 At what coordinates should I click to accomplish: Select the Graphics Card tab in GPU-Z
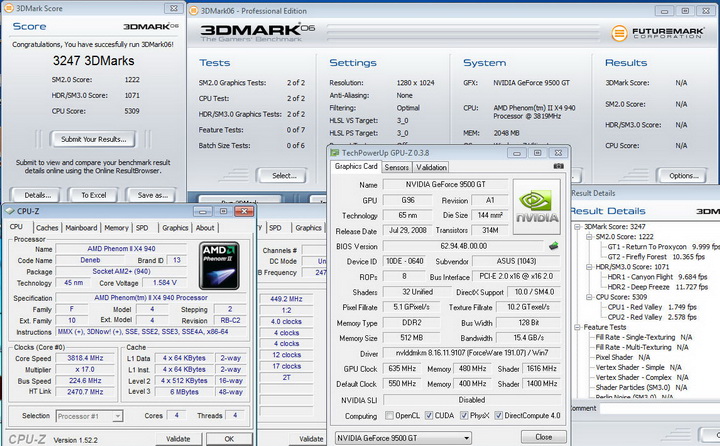[356, 166]
